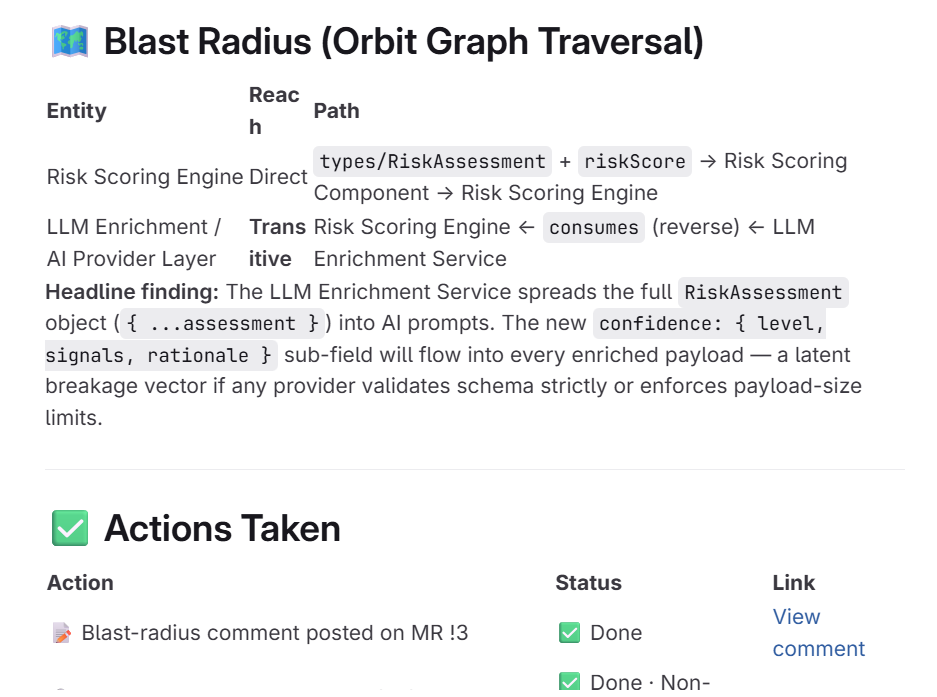Click the types/RiskAssessment code chip
This screenshot has height=697, width=937.
point(432,161)
